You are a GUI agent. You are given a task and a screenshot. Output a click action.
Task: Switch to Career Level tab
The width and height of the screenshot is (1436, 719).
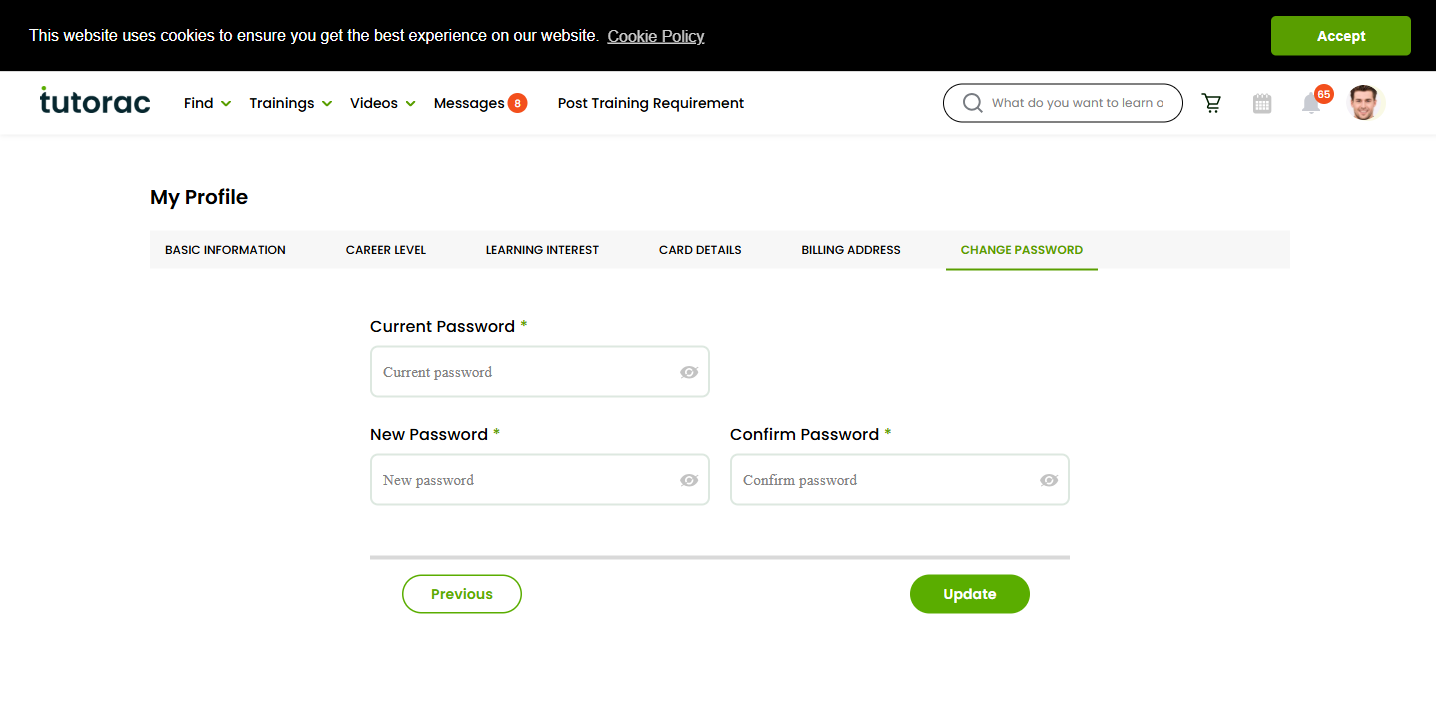click(386, 250)
